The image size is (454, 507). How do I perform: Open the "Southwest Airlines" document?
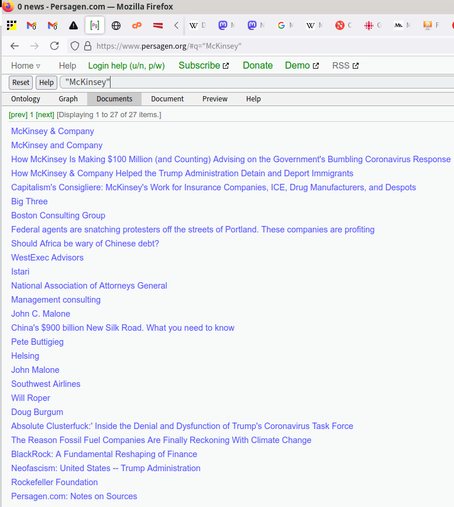click(x=46, y=384)
